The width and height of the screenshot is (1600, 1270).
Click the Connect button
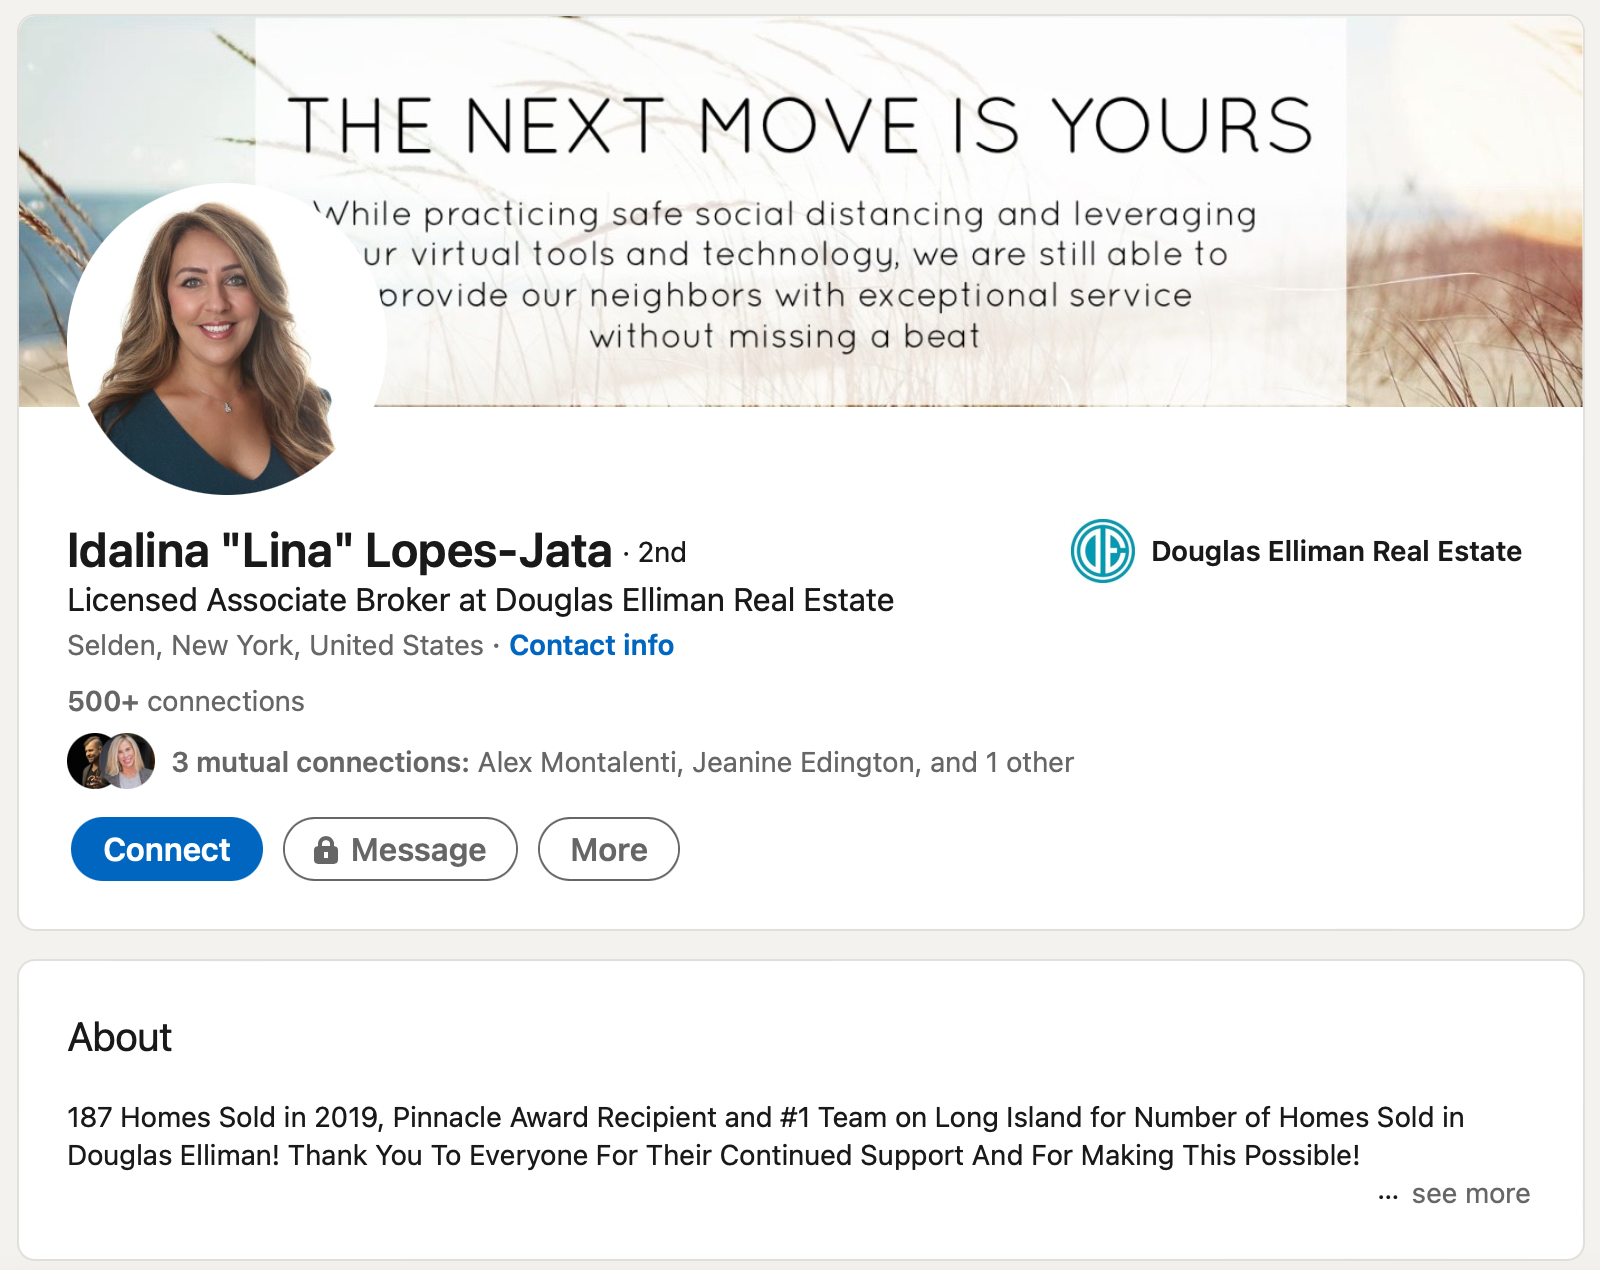pyautogui.click(x=166, y=849)
